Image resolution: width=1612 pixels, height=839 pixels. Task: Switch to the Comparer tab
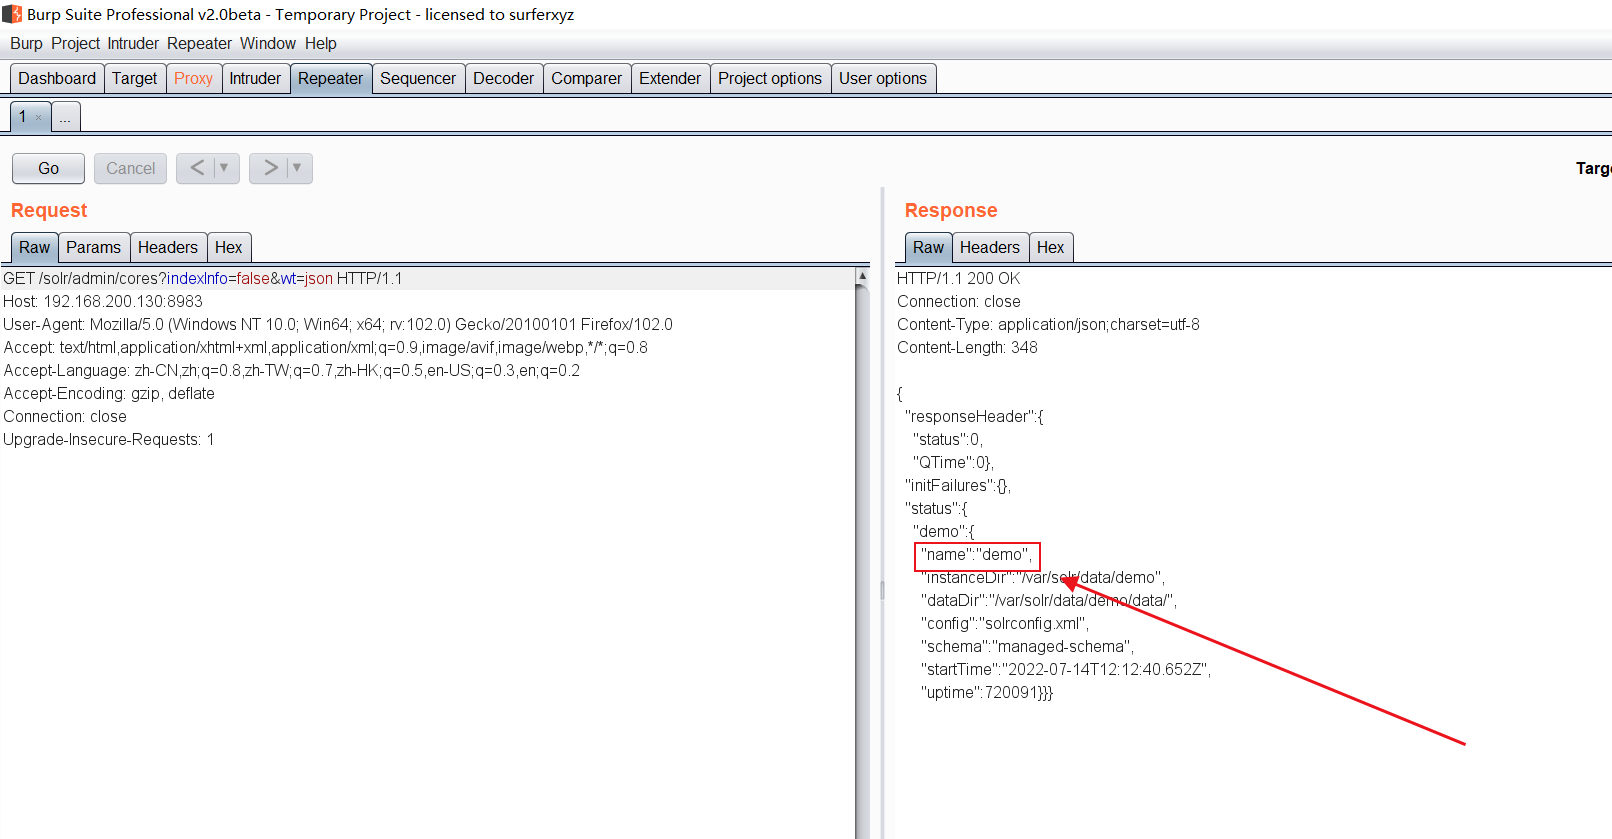click(x=587, y=78)
